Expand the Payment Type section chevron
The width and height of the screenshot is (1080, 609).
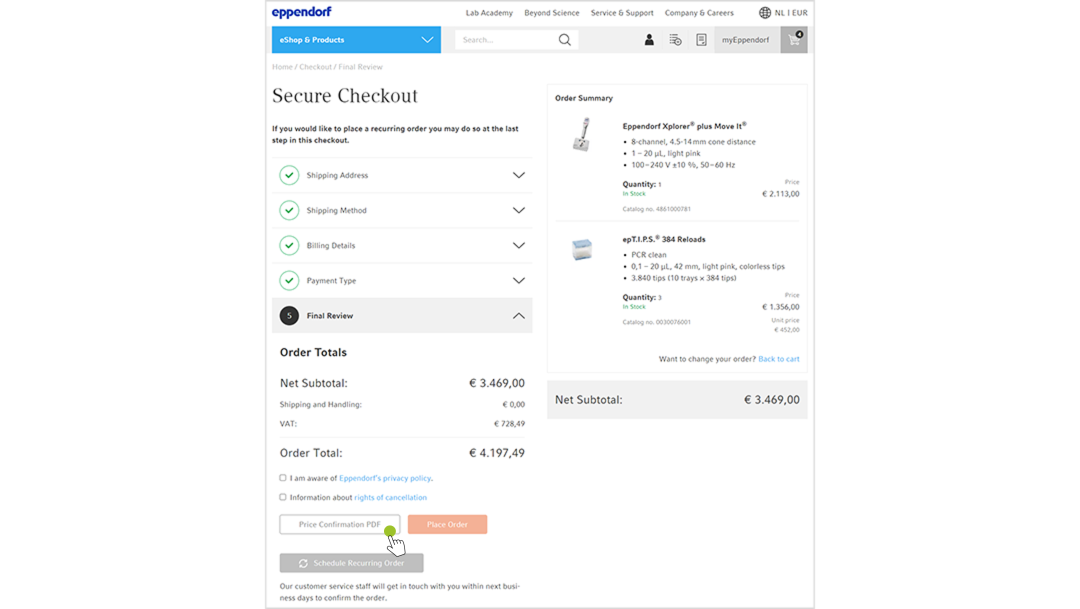pyautogui.click(x=519, y=280)
